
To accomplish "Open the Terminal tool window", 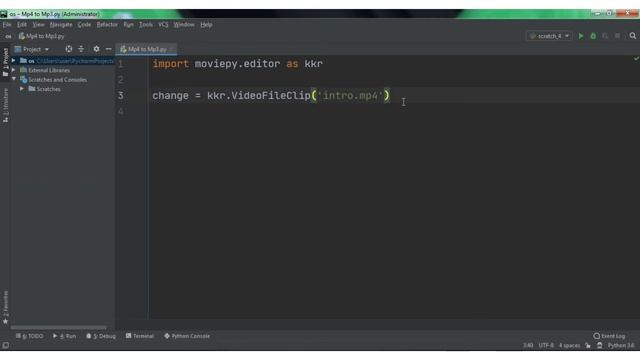I will pos(140,336).
